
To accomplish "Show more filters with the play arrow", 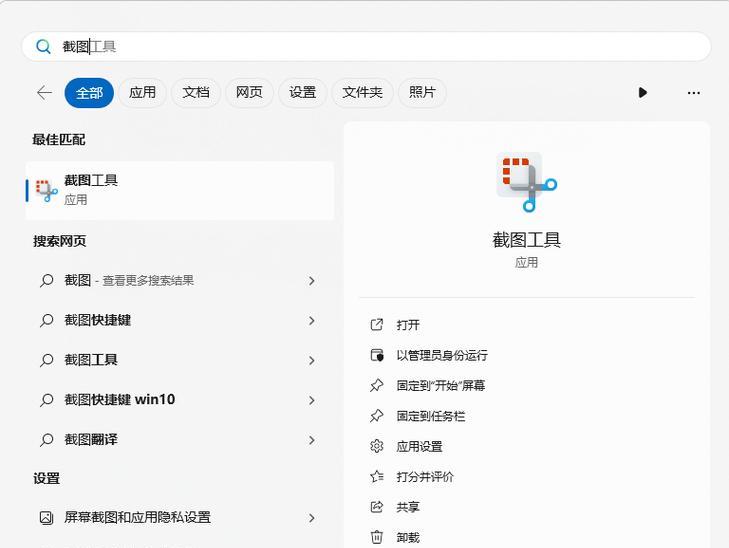I will (643, 92).
